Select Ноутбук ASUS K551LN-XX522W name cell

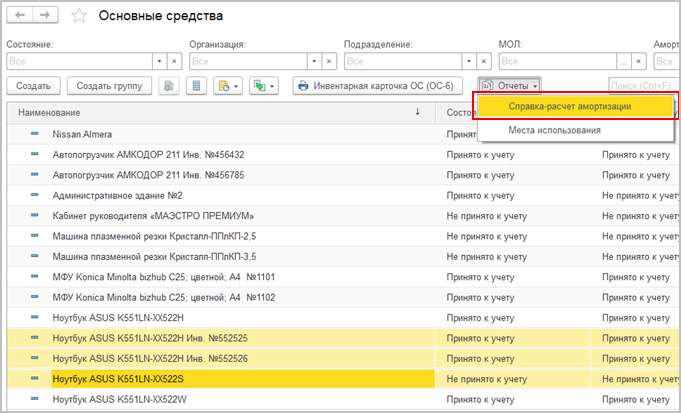pyautogui.click(x=243, y=399)
